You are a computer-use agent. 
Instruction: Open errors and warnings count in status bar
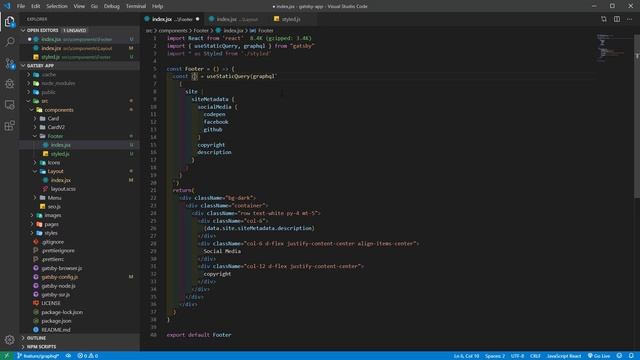click(88, 356)
